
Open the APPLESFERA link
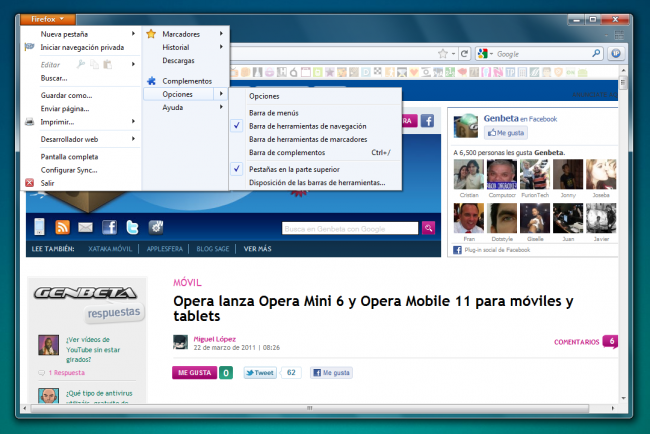tap(165, 249)
